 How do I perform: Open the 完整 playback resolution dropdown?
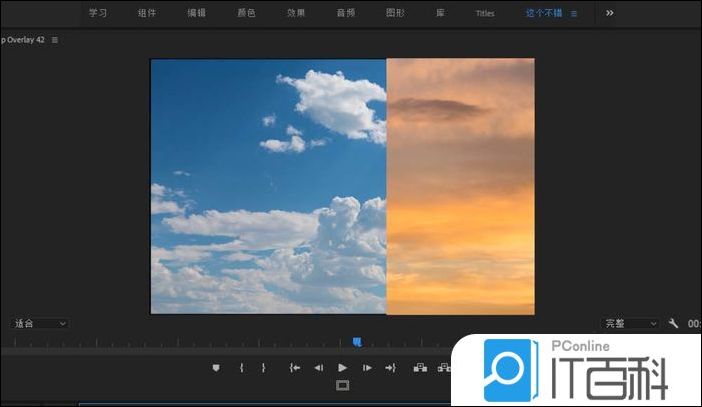coord(630,324)
